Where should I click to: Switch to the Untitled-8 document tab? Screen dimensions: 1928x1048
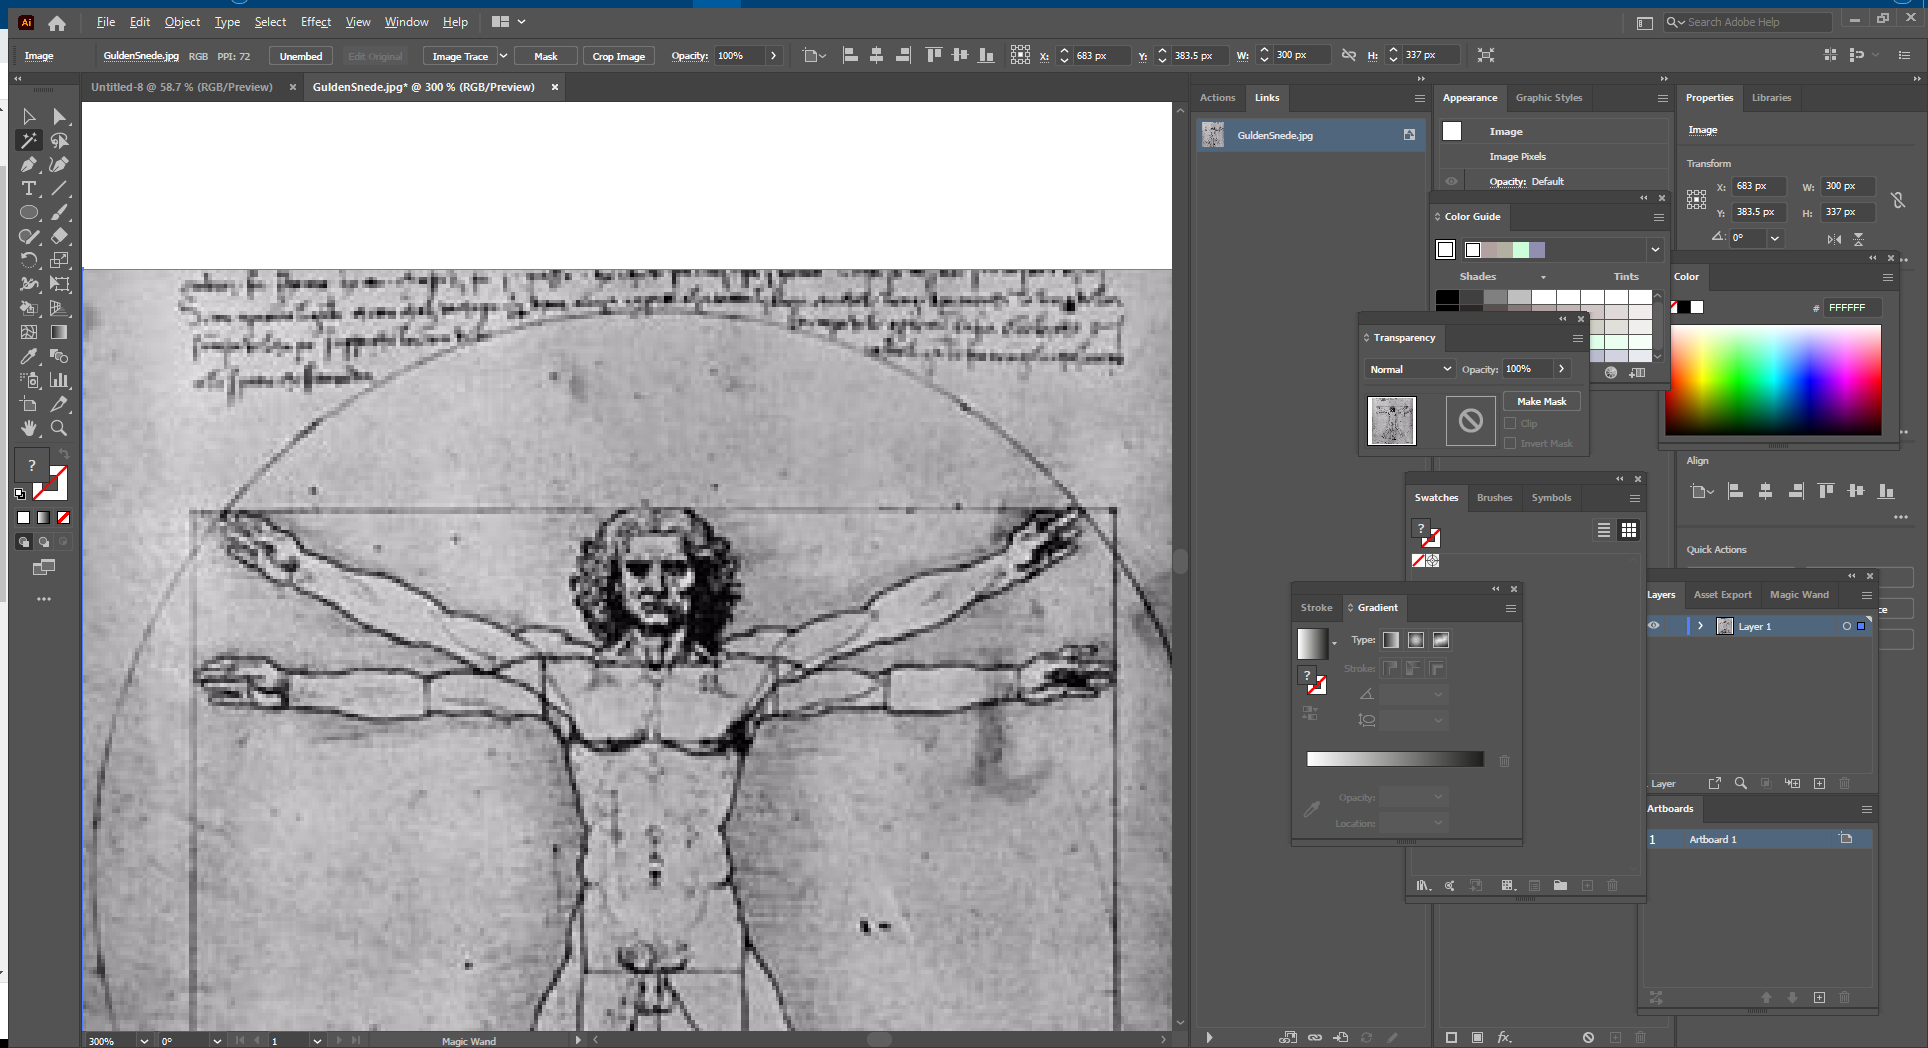click(181, 87)
